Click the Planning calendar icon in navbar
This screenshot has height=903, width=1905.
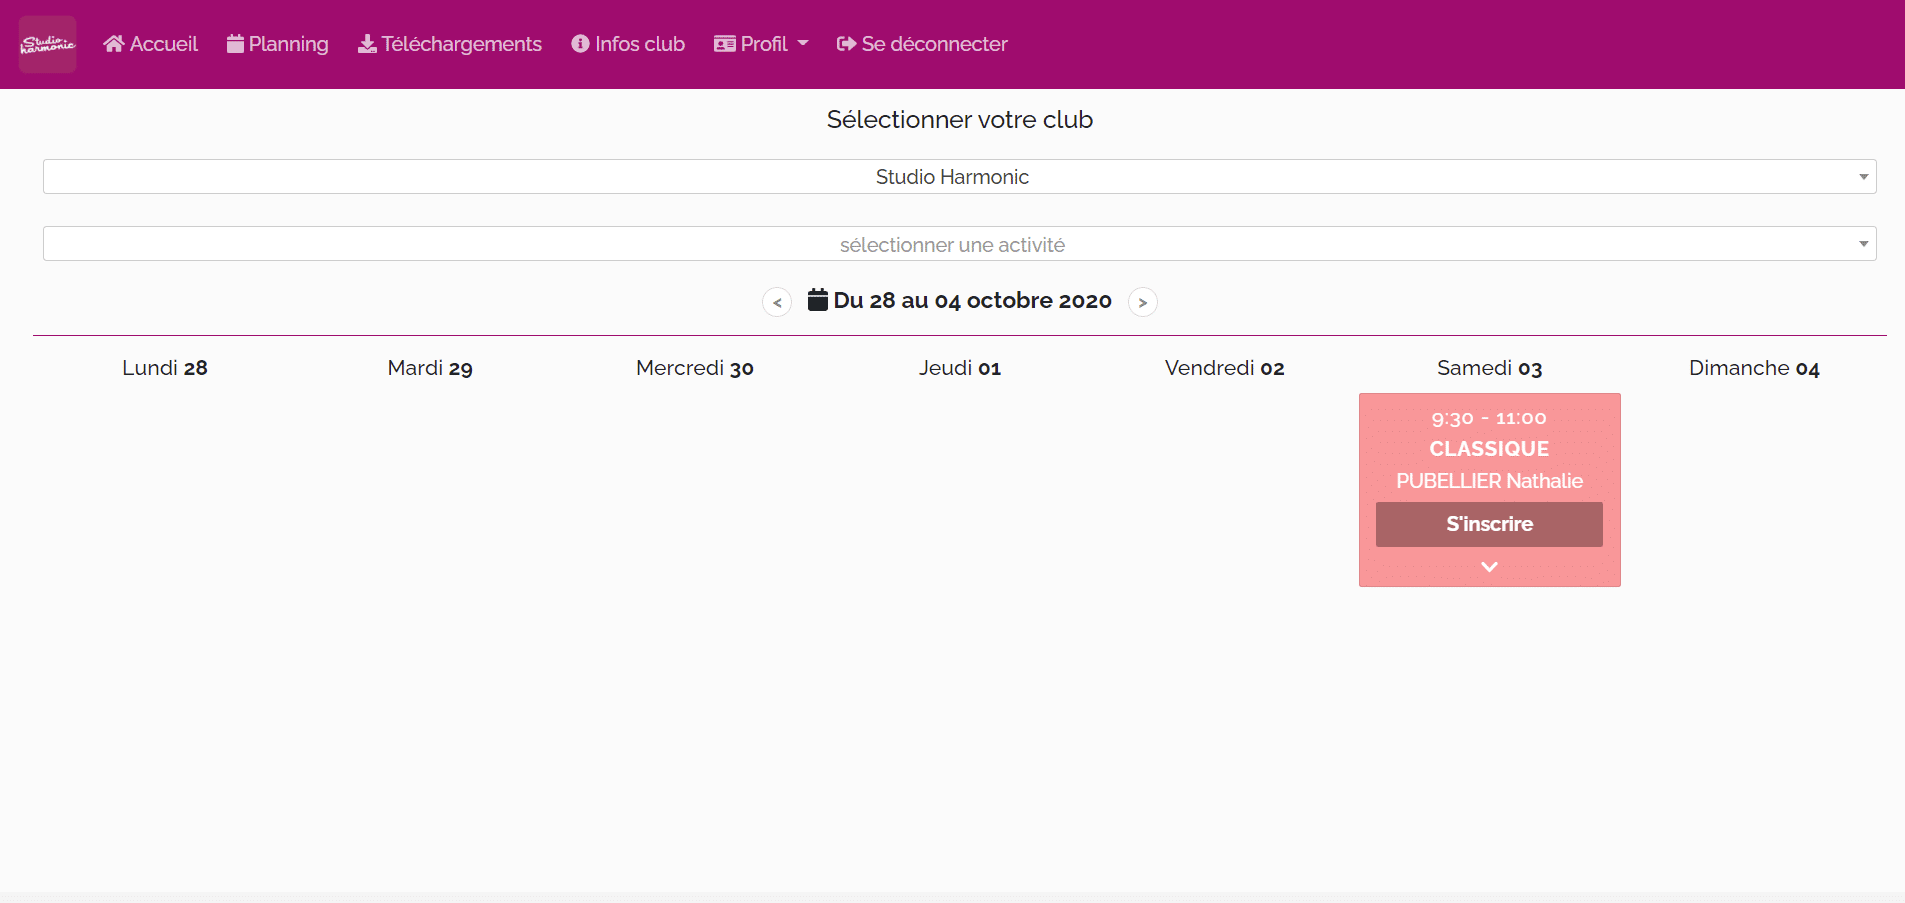pos(235,44)
